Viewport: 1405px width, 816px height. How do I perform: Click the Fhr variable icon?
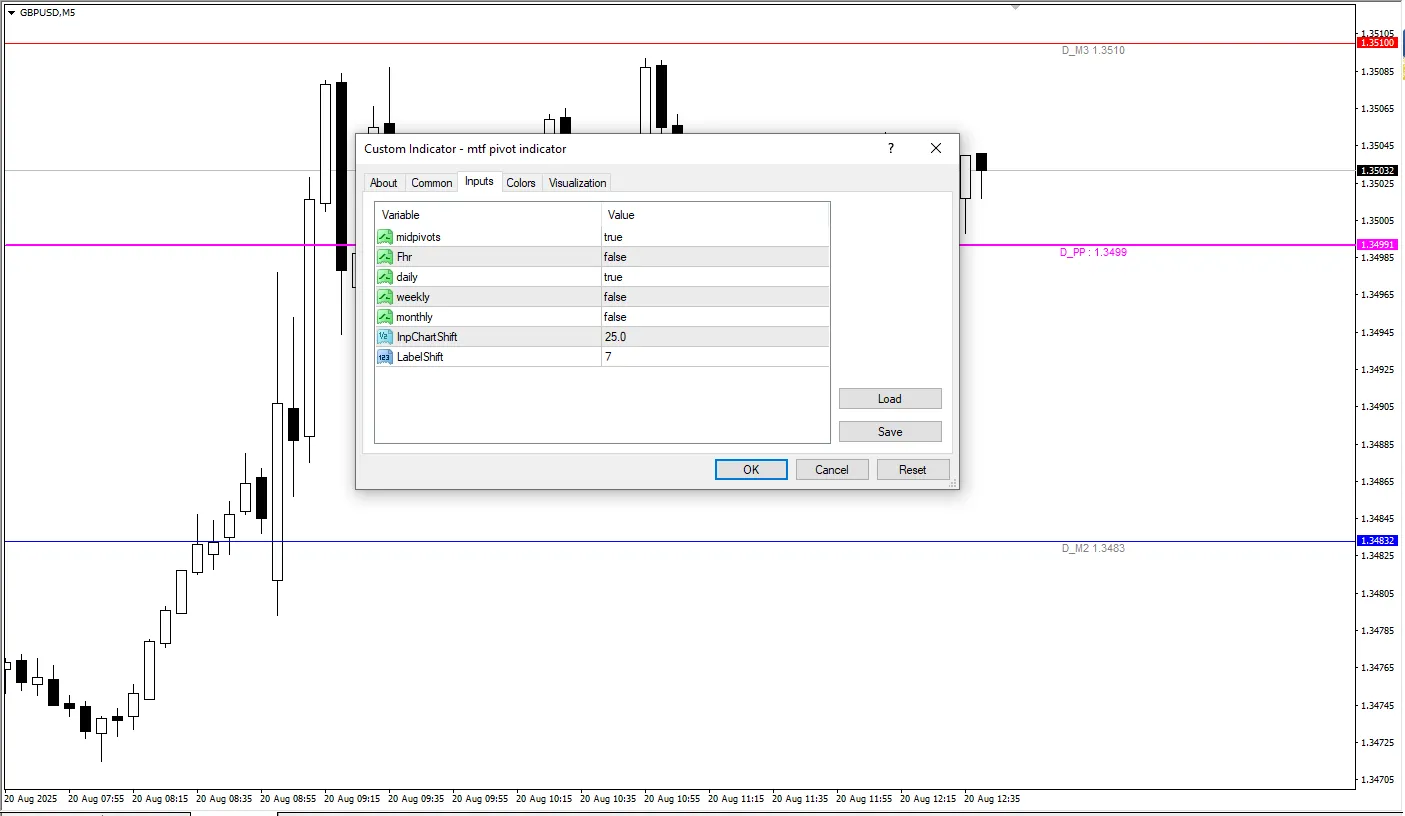click(x=385, y=257)
